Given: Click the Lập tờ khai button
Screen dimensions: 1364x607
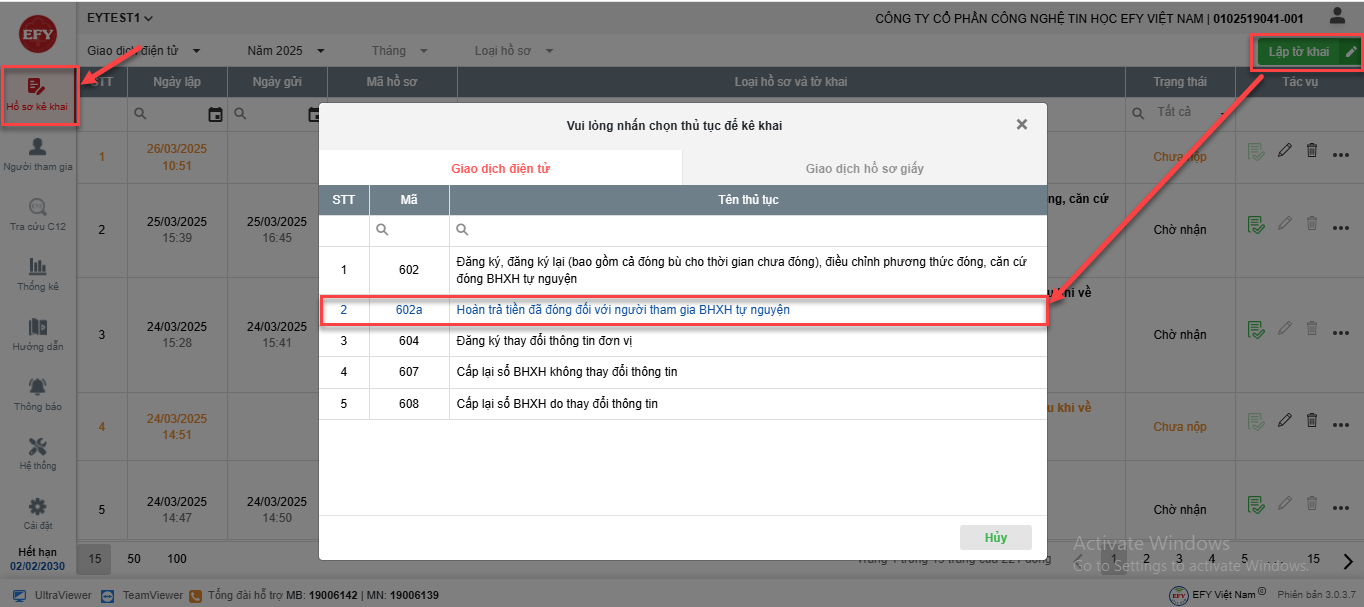Looking at the screenshot, I should [1299, 52].
